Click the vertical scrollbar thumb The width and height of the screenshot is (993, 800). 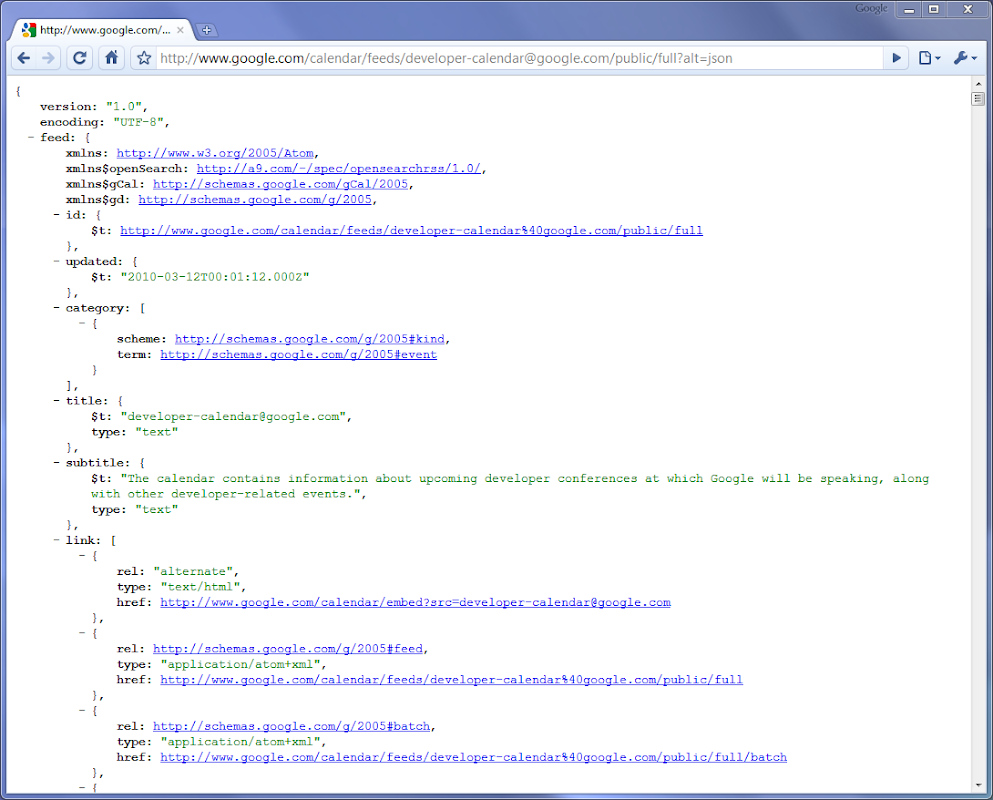pos(978,98)
